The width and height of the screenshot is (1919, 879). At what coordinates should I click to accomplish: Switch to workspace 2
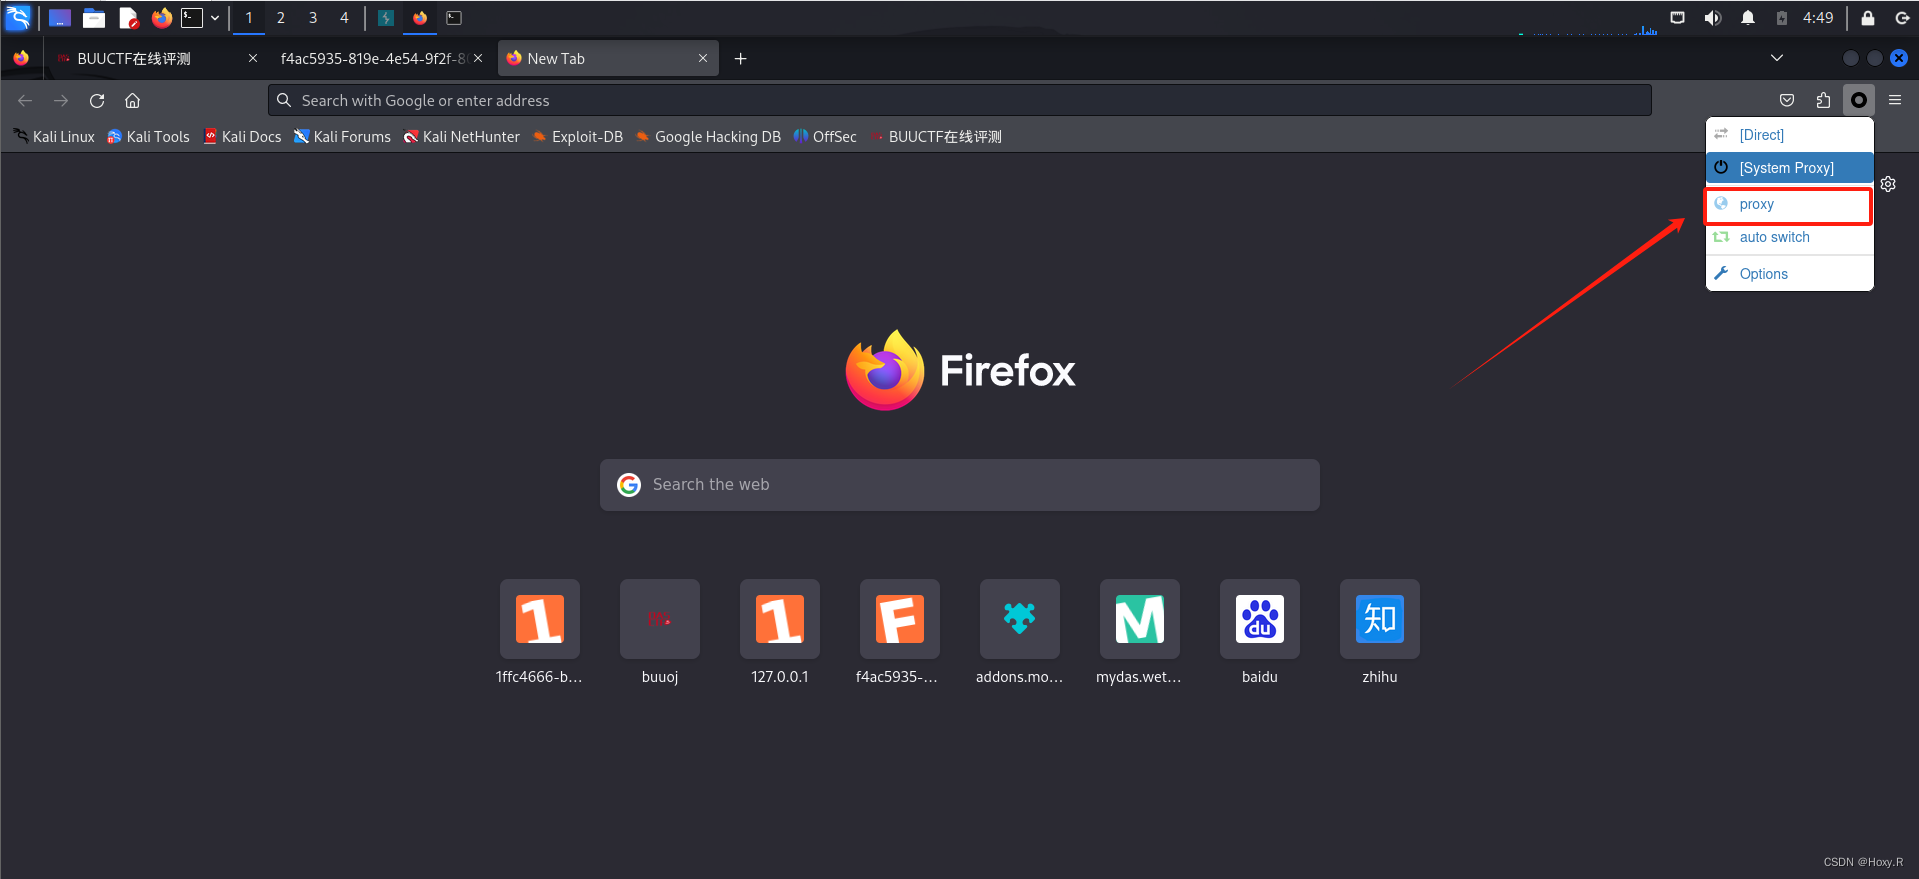(281, 18)
